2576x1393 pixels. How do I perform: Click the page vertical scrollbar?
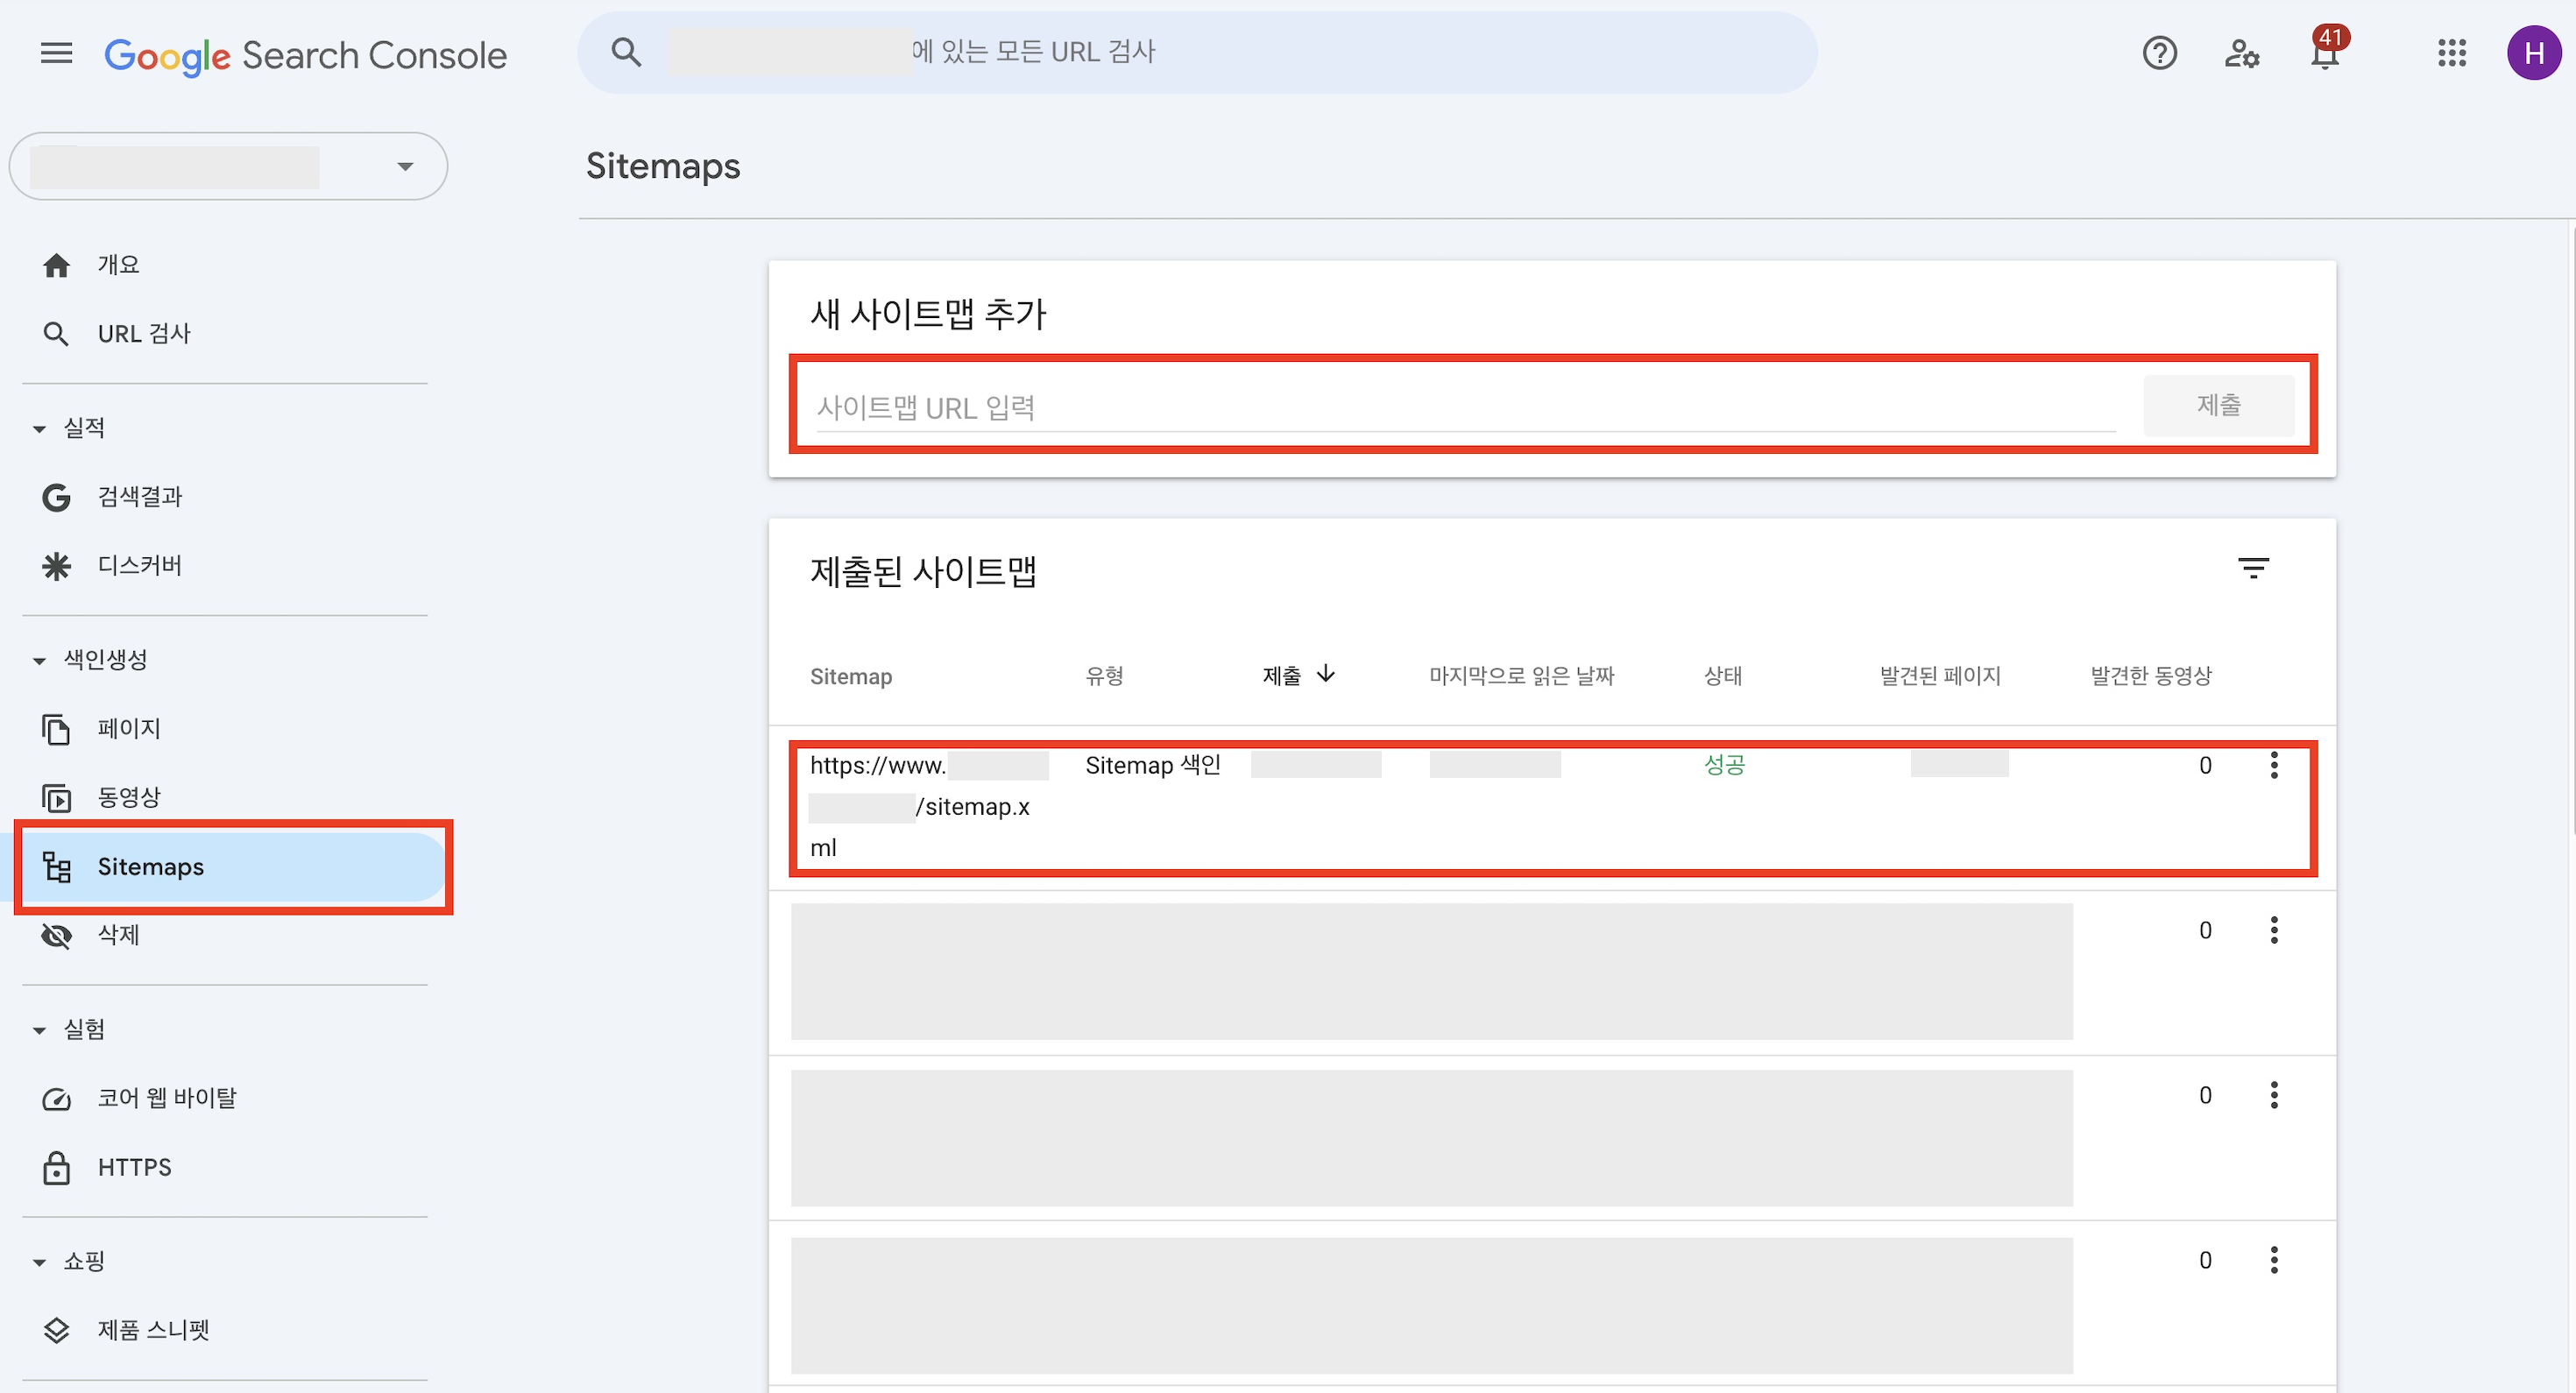(x=2572, y=530)
